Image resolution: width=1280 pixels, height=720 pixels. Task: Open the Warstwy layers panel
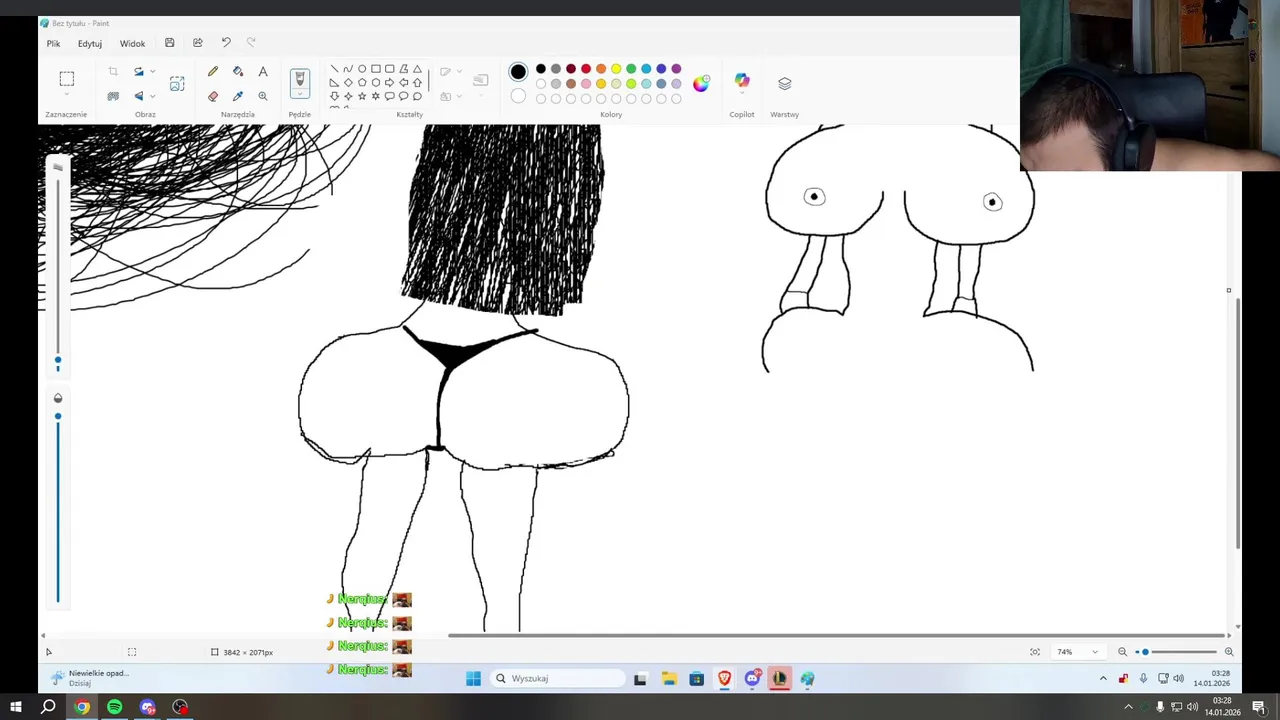click(785, 83)
